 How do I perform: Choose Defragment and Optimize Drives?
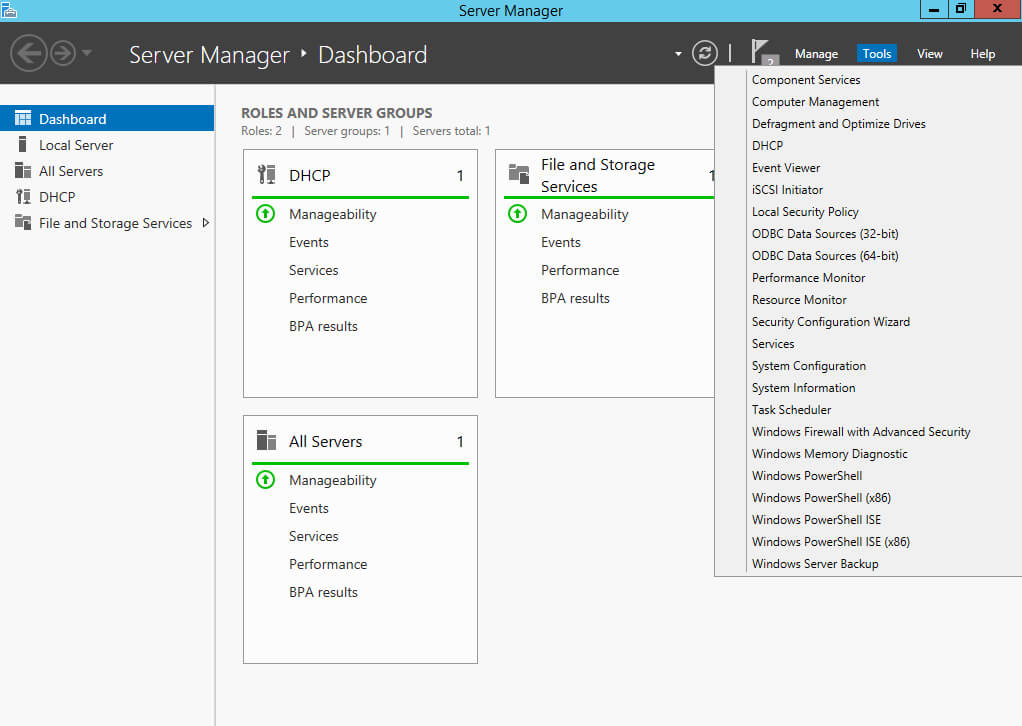click(x=838, y=124)
